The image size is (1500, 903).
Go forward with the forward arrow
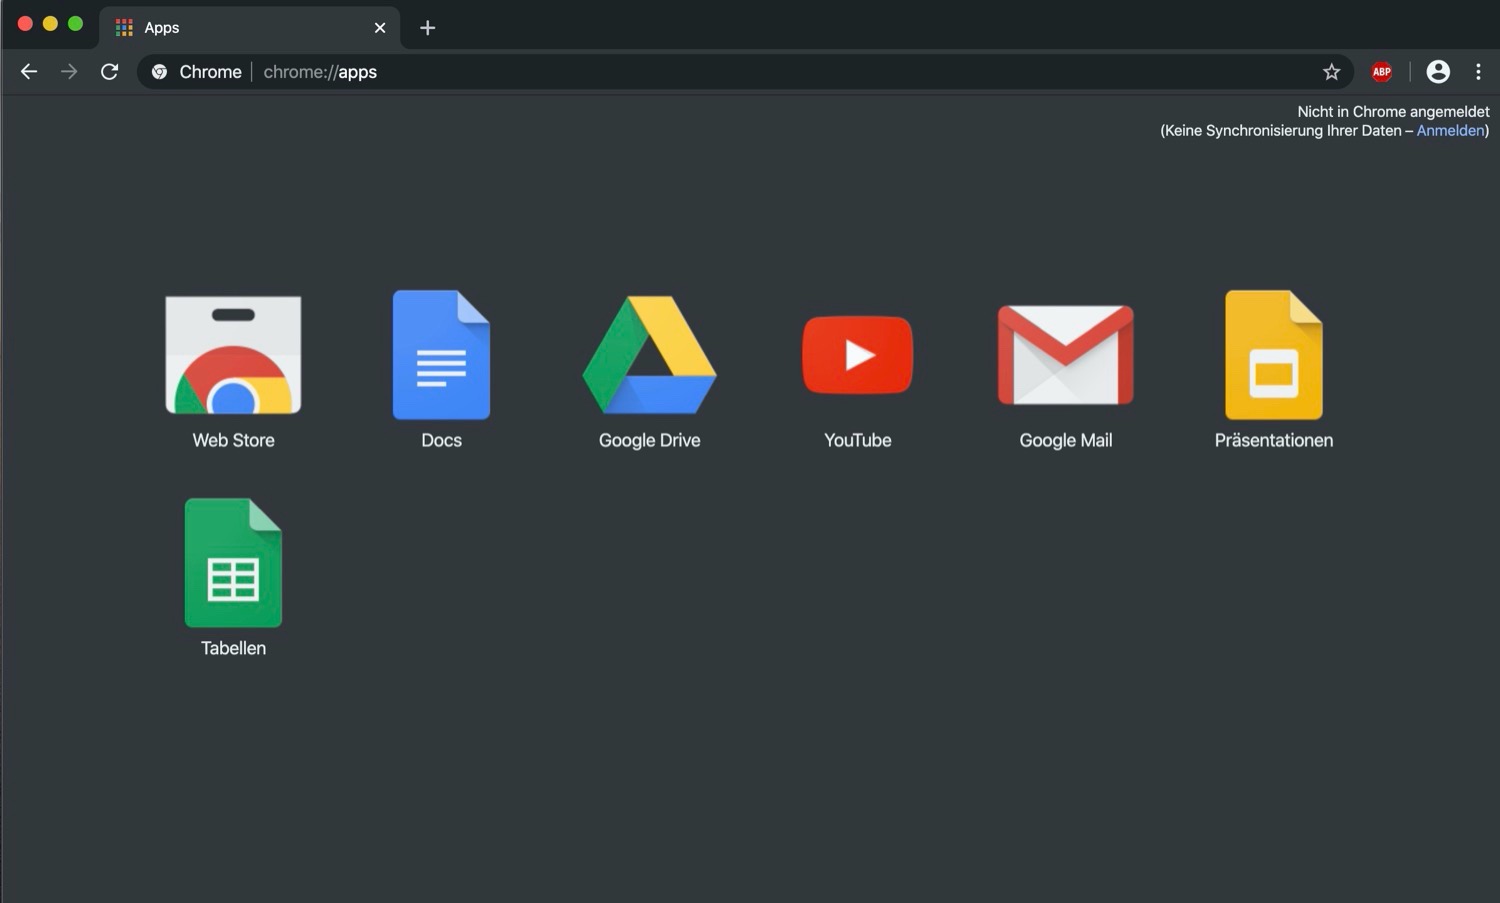click(x=69, y=72)
